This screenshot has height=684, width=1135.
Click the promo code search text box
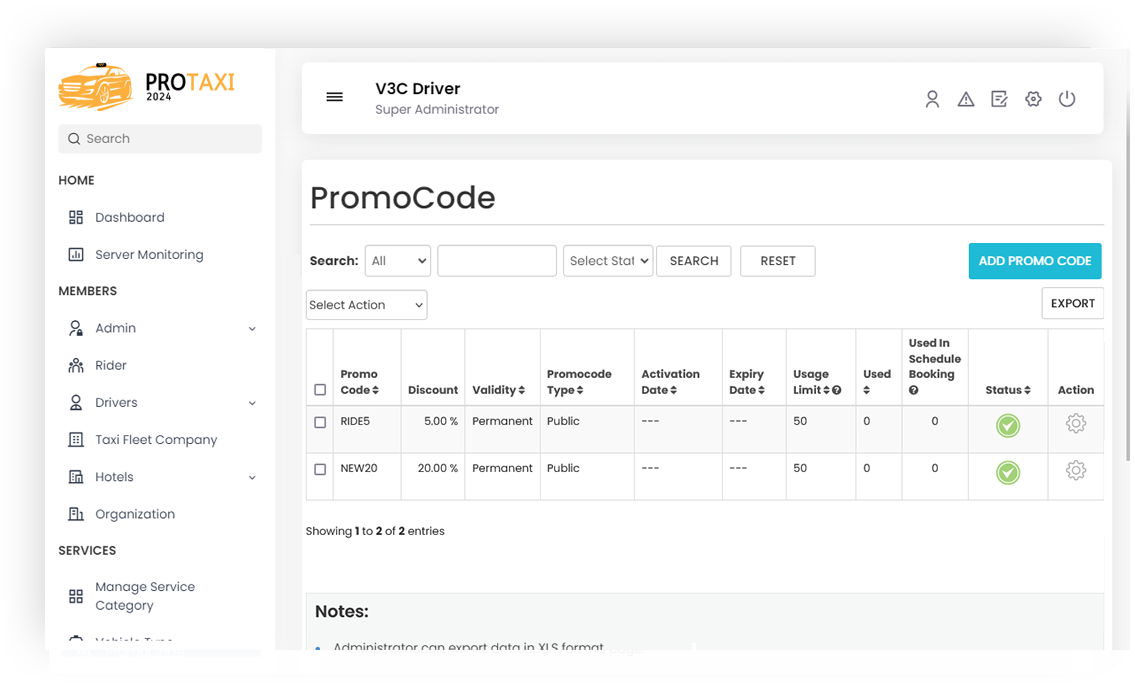pyautogui.click(x=497, y=261)
